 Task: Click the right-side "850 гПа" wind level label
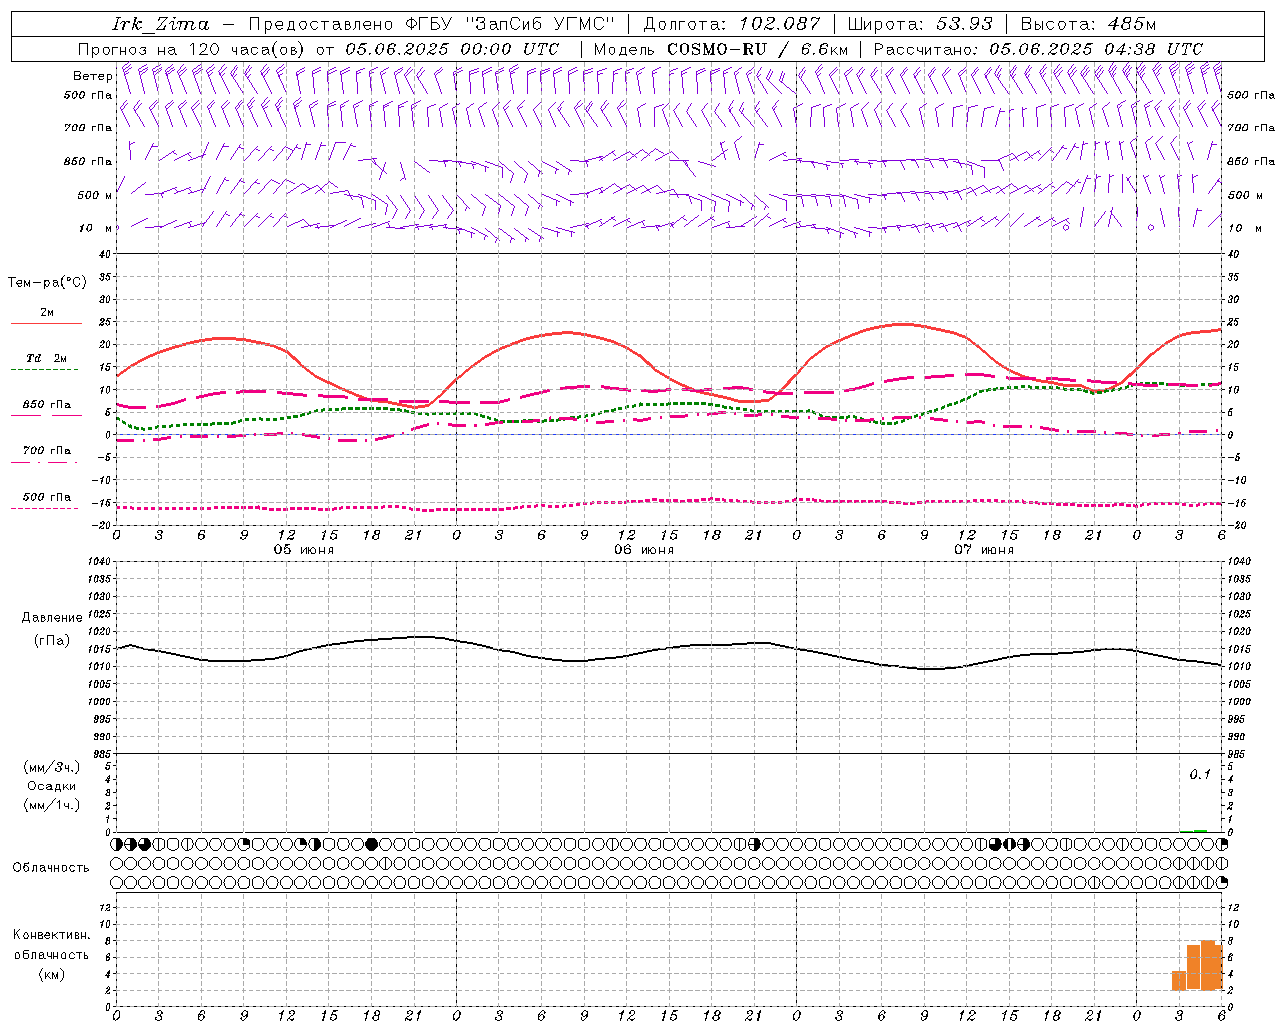tap(1251, 161)
